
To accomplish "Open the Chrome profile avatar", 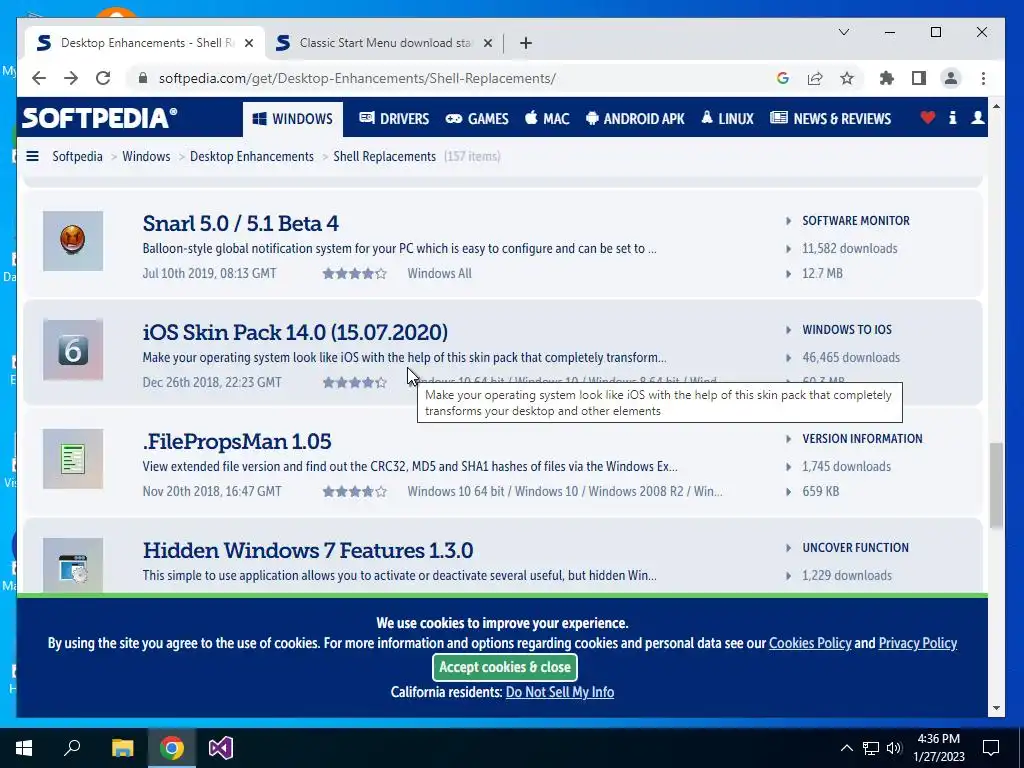I will click(951, 78).
